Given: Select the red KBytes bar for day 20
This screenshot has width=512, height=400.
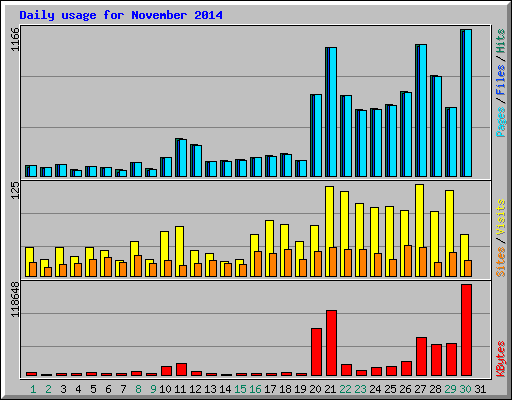Looking at the screenshot, I should coord(316,352).
